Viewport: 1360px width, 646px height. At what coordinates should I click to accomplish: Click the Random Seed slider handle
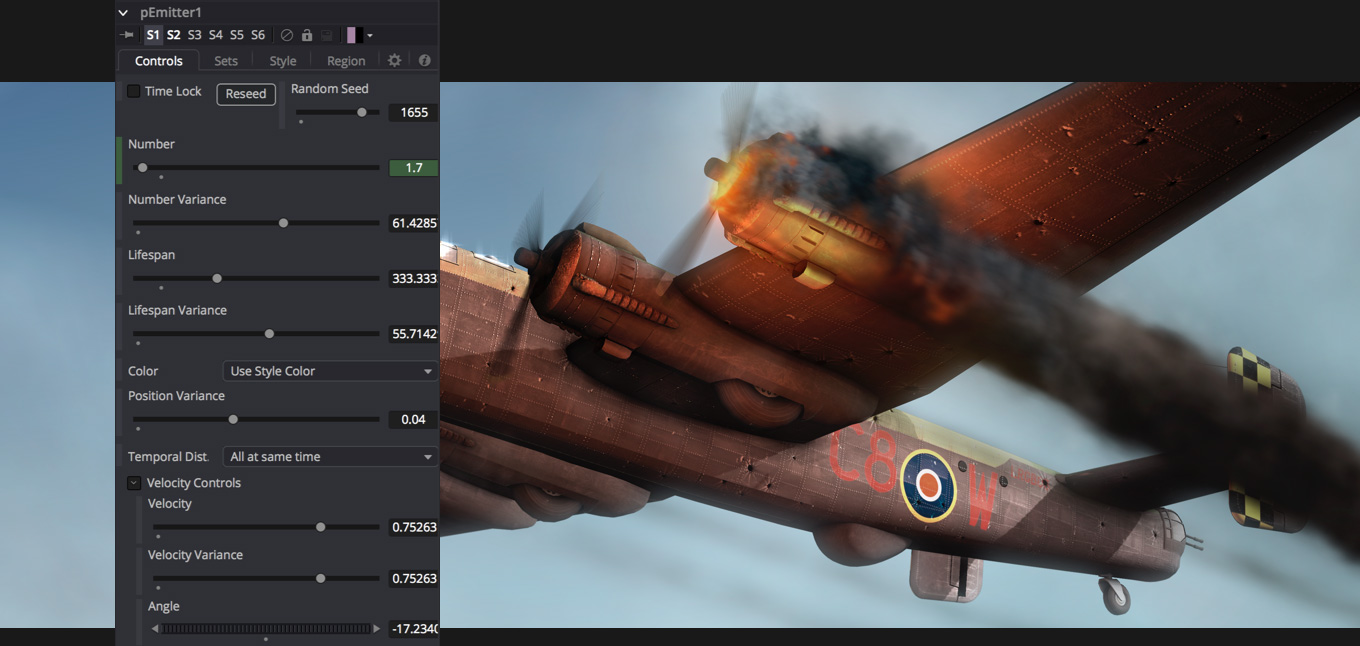[362, 112]
